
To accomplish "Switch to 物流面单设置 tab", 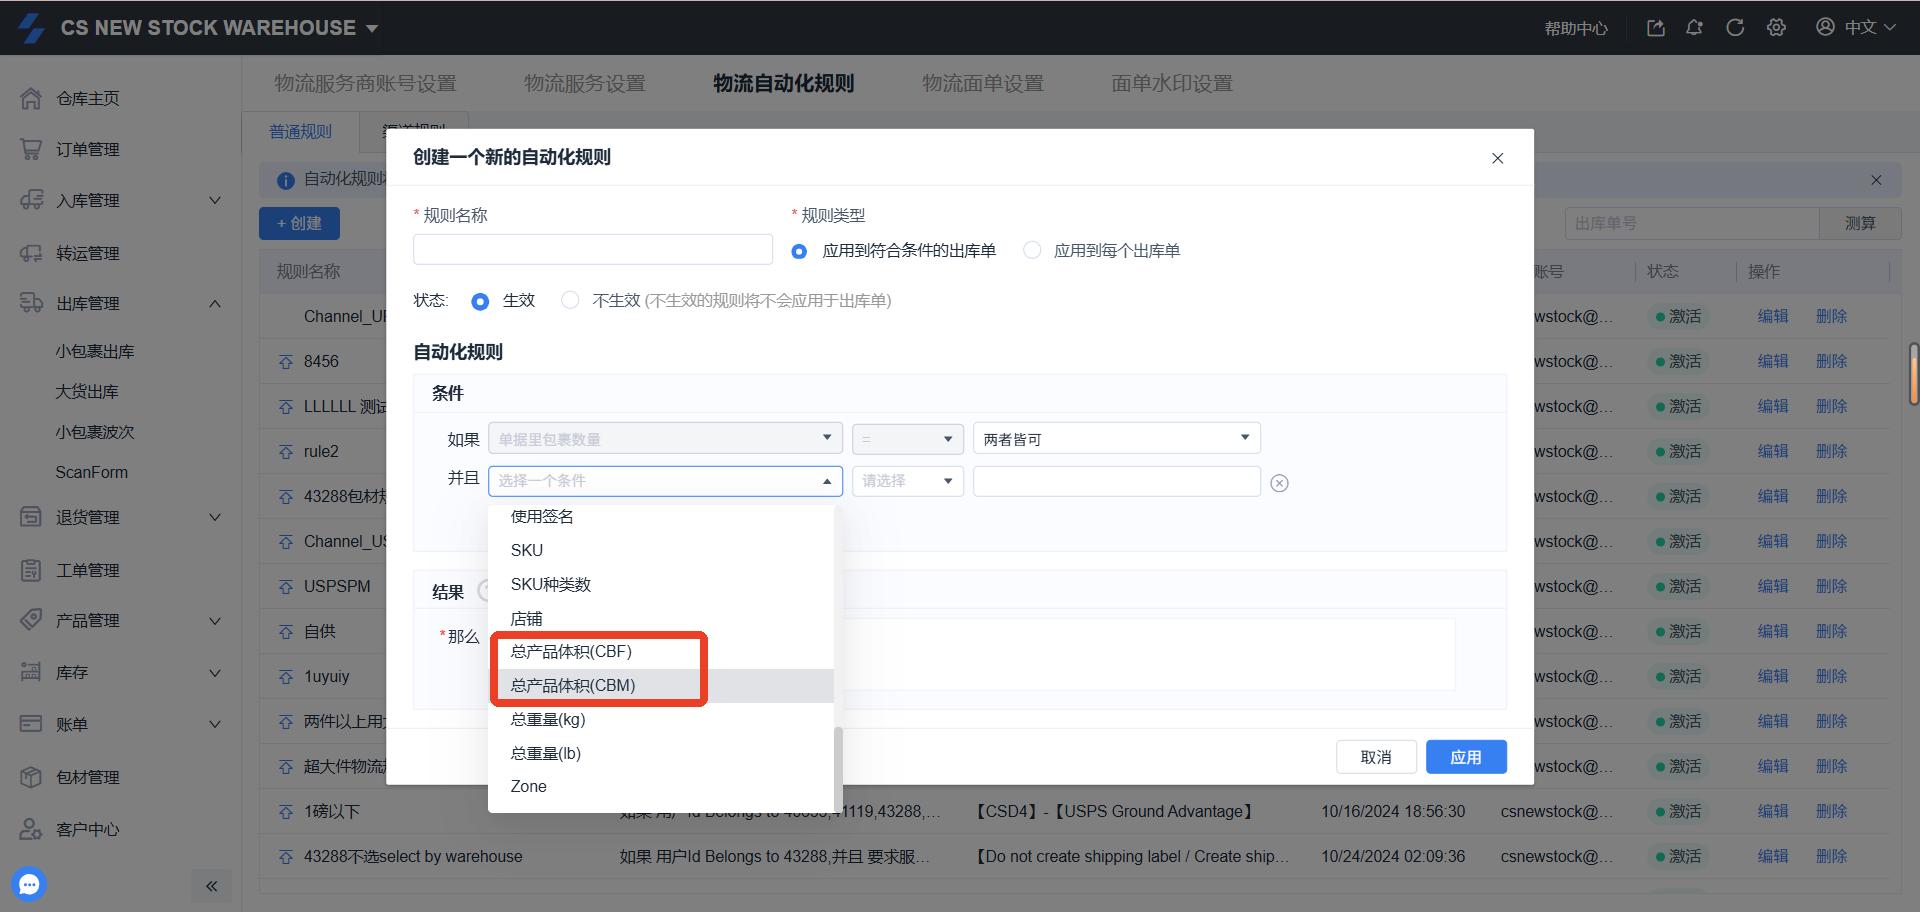I will coord(982,84).
